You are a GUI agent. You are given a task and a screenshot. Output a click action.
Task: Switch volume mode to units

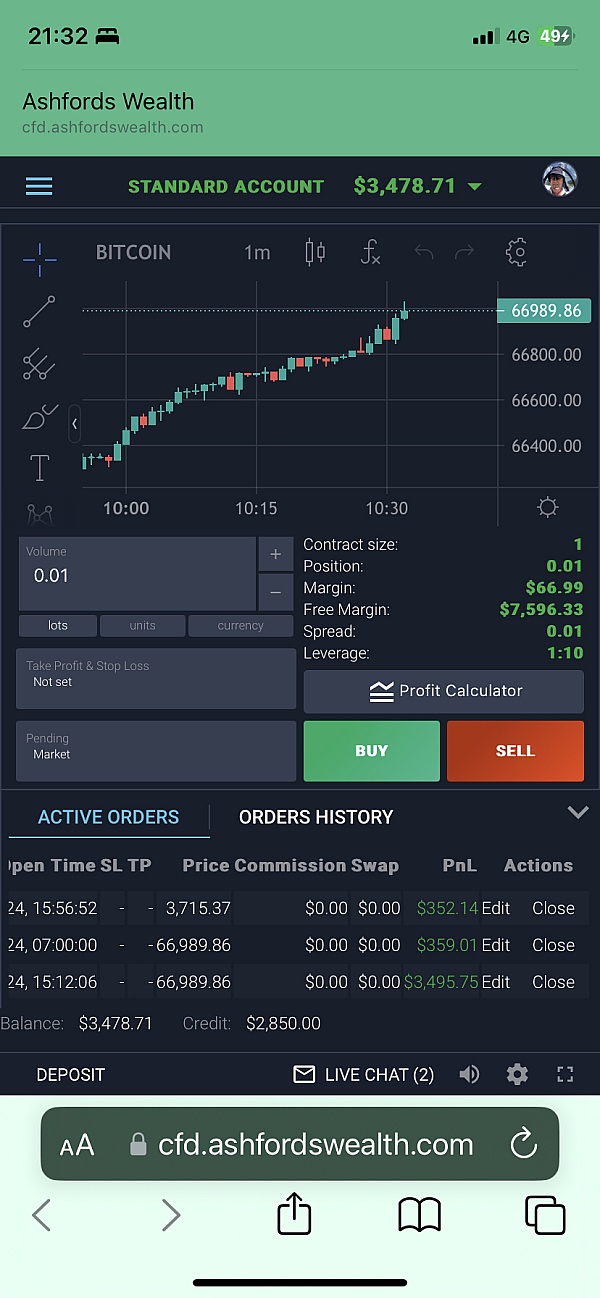(x=142, y=626)
